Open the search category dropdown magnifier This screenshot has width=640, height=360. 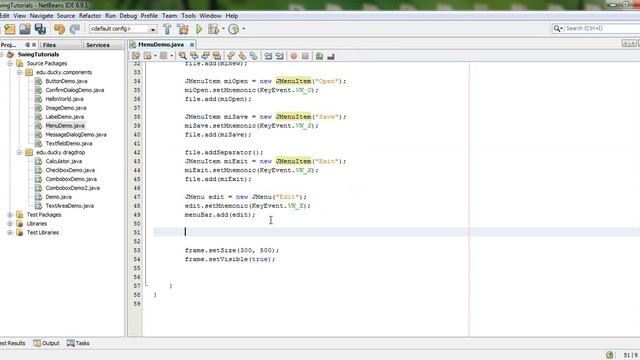(x=558, y=28)
